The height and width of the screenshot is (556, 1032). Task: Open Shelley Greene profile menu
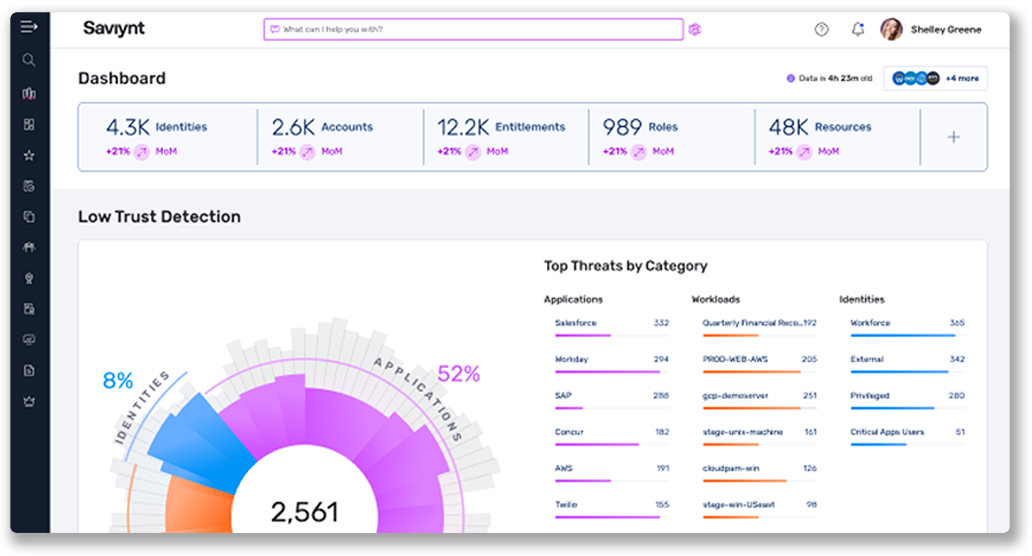click(x=931, y=30)
